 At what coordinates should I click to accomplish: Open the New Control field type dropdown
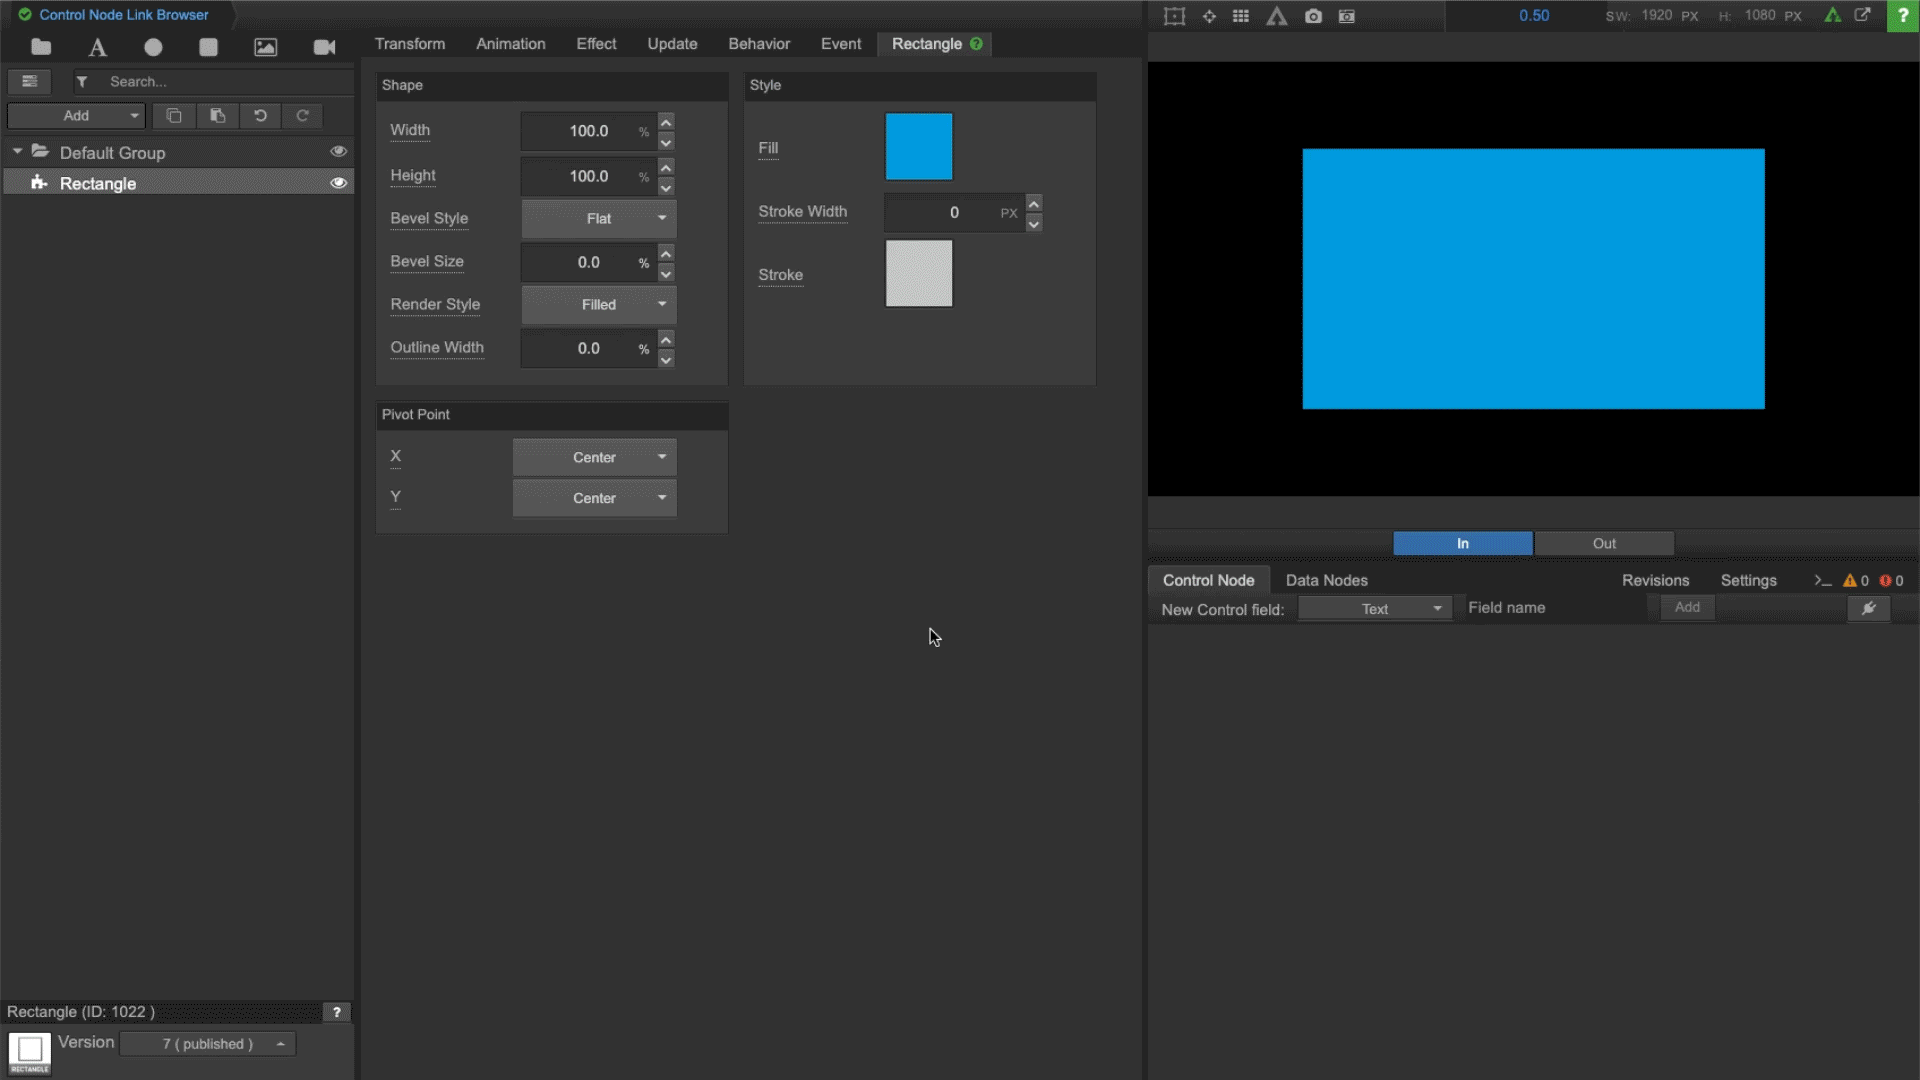click(1375, 609)
